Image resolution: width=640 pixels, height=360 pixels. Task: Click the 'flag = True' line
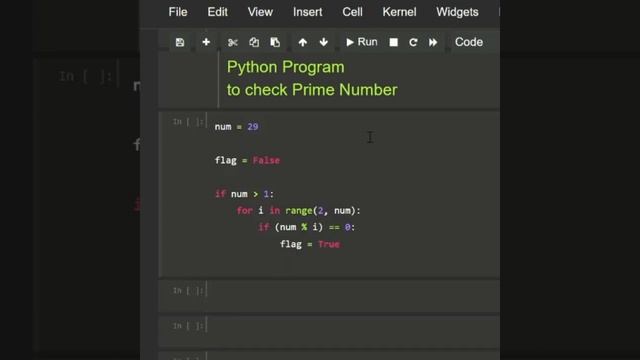[310, 244]
